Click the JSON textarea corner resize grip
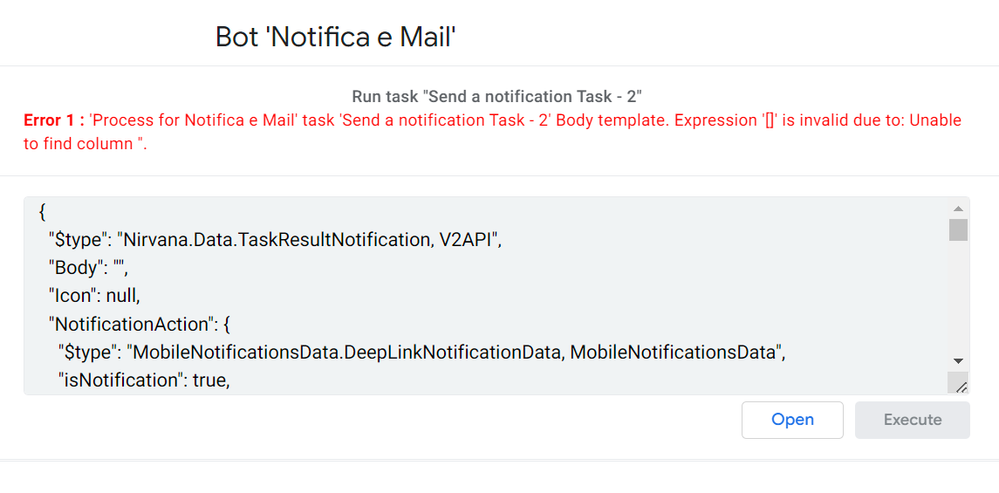The image size is (999, 493). pos(961,385)
